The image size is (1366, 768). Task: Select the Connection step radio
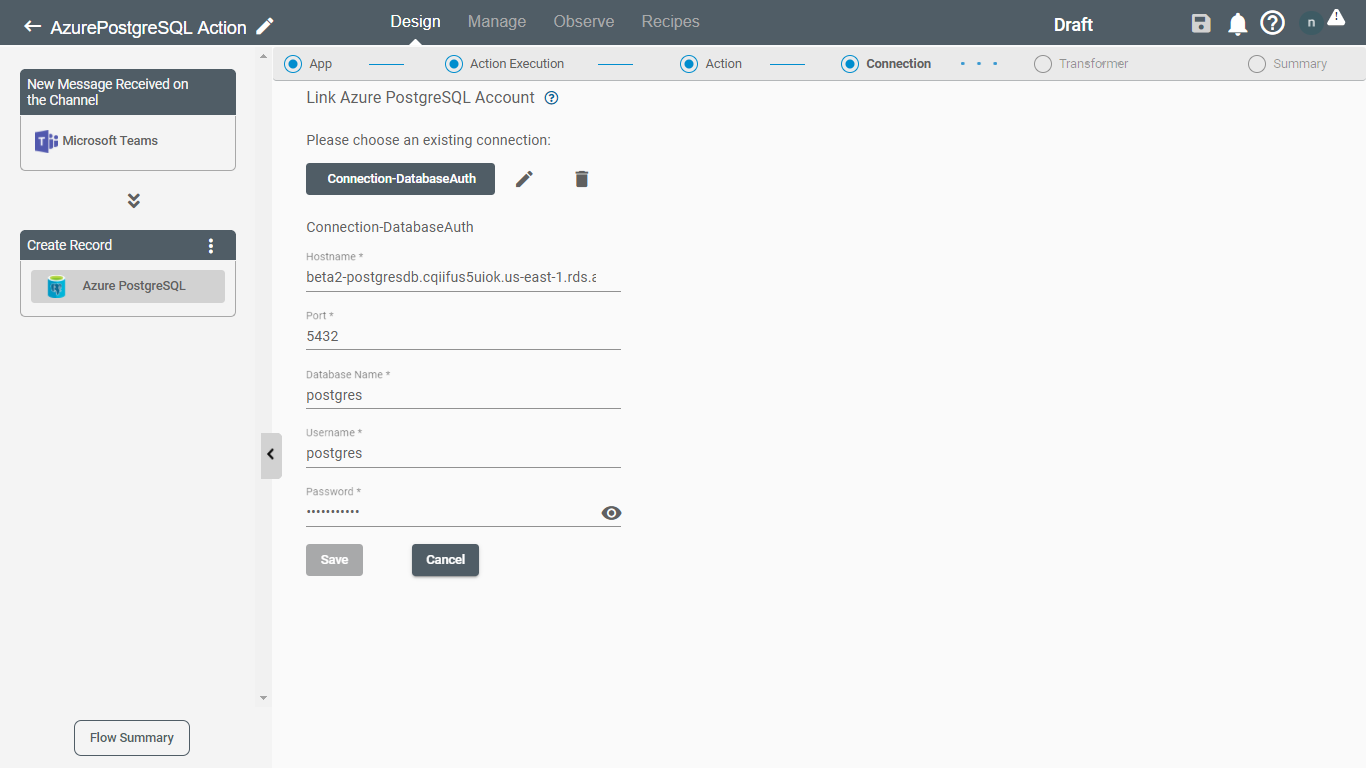coord(850,64)
